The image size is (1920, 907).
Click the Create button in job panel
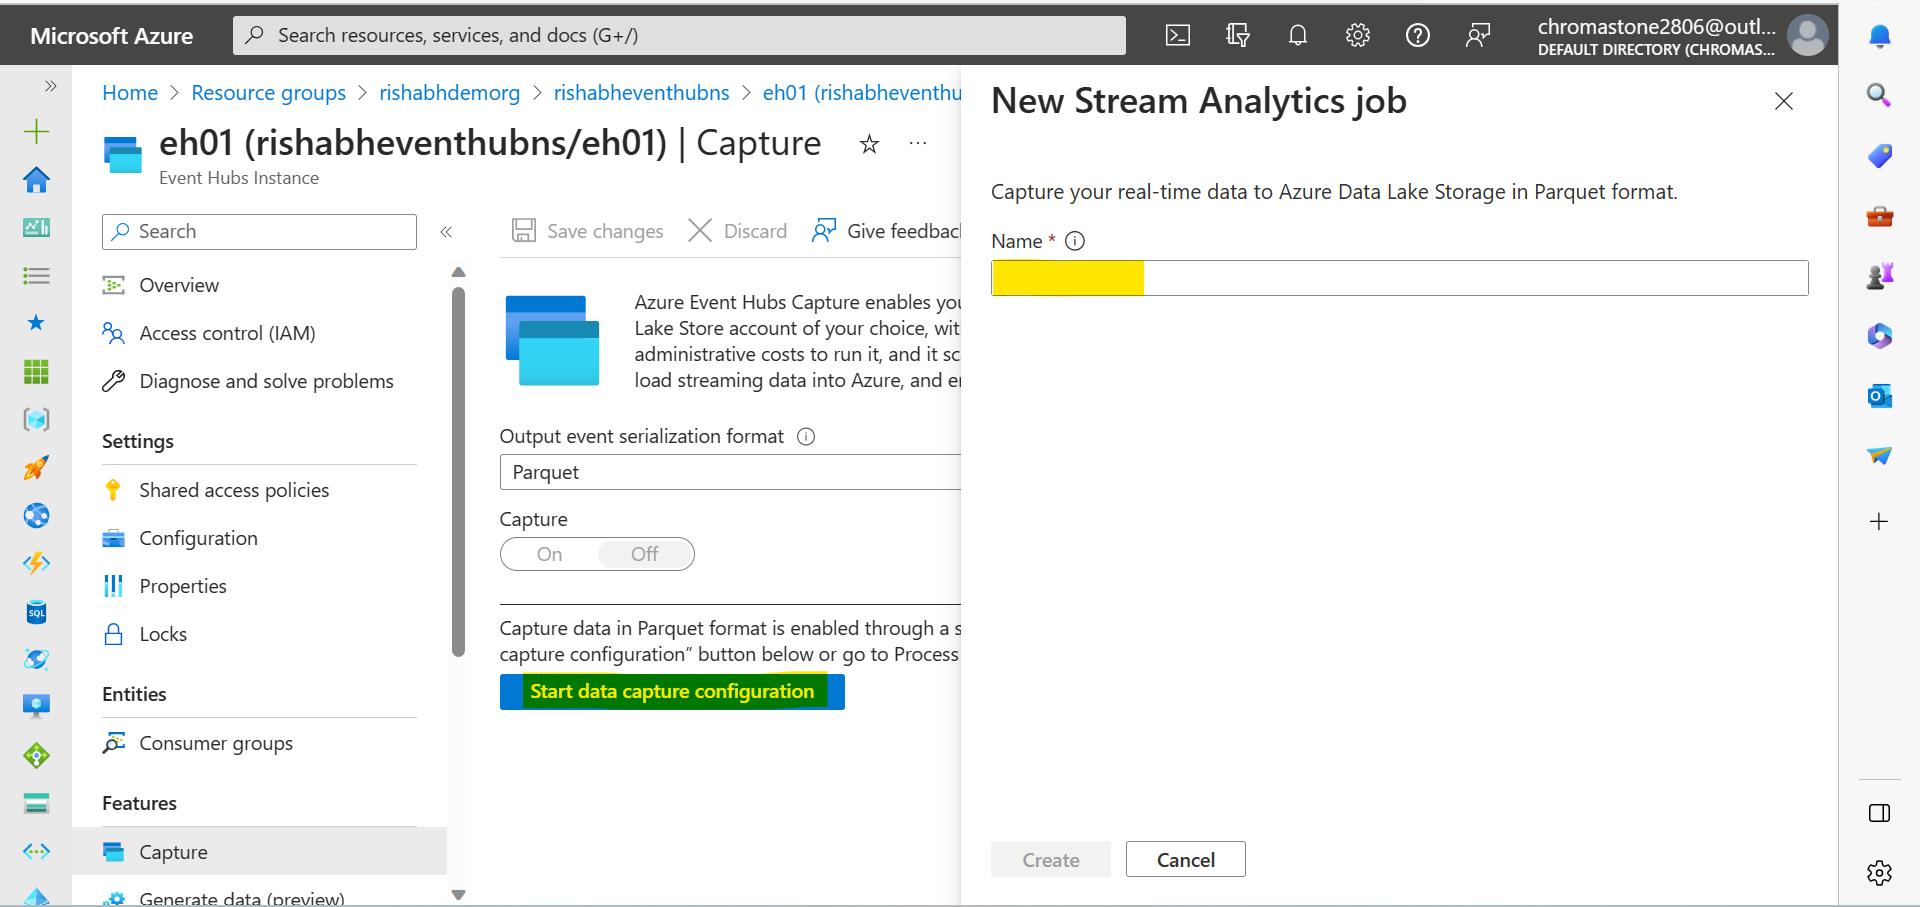tap(1051, 860)
